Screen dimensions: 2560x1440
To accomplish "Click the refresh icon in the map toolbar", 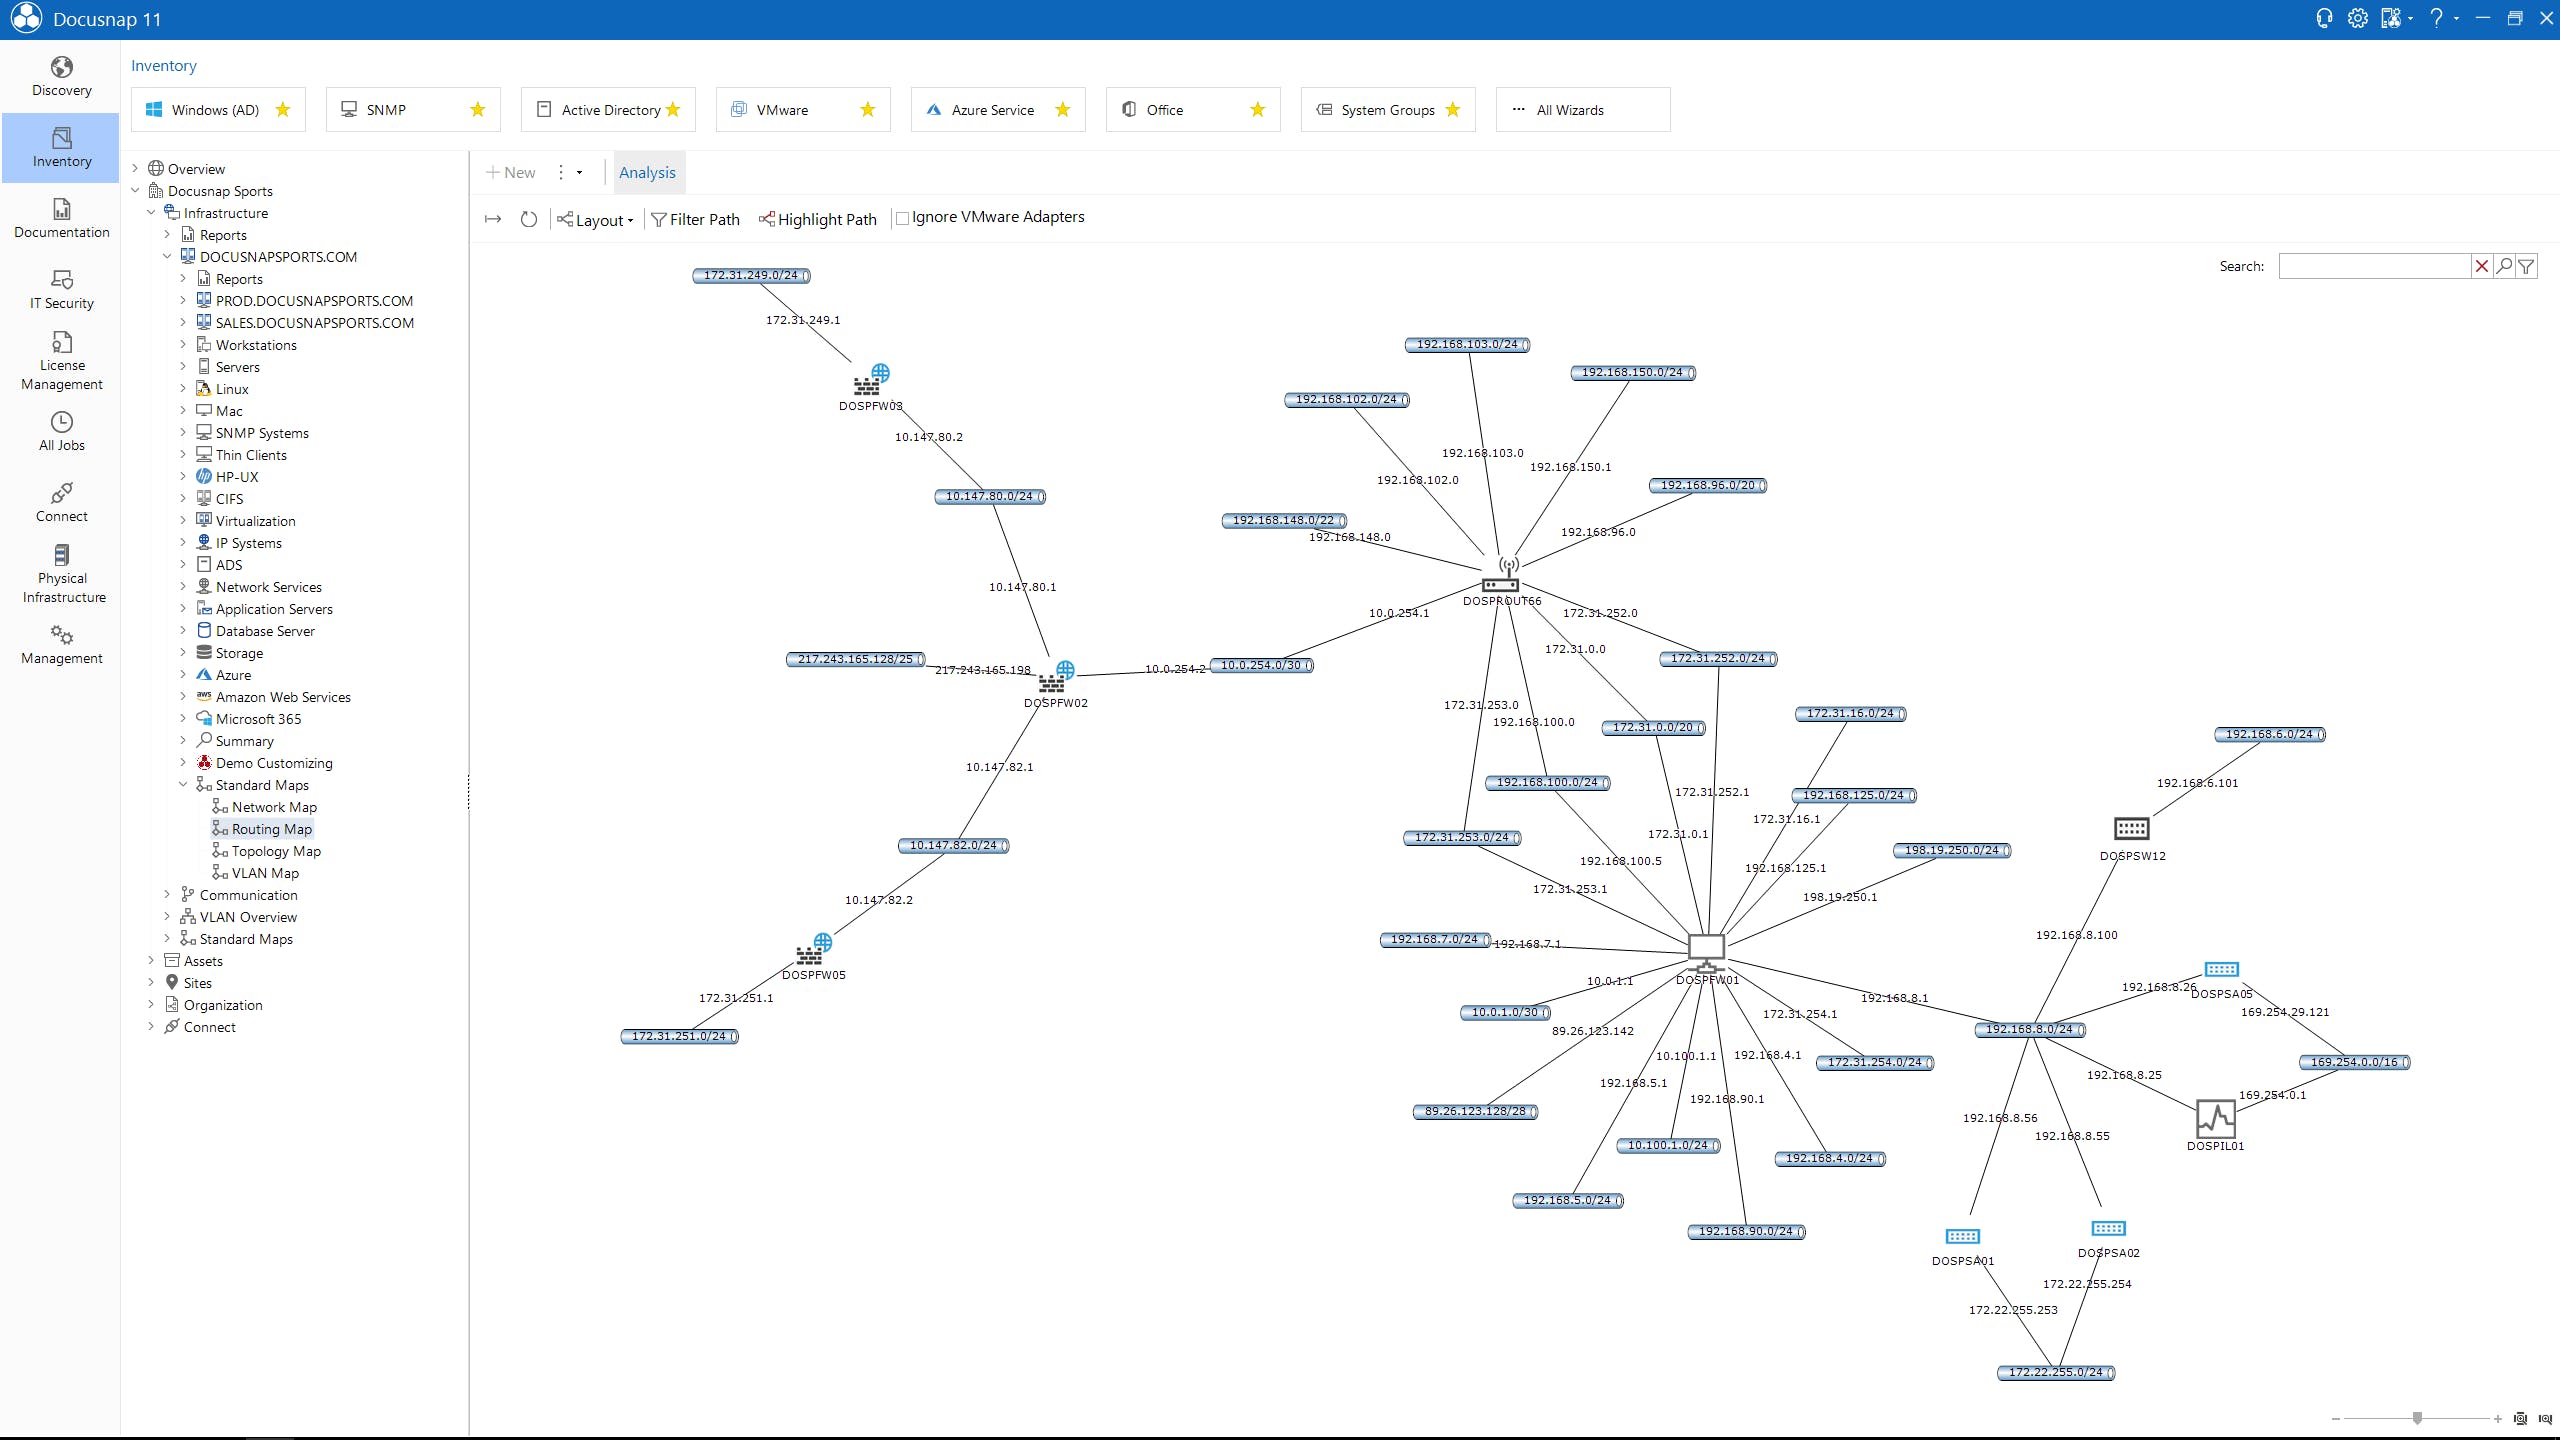I will pos(529,219).
